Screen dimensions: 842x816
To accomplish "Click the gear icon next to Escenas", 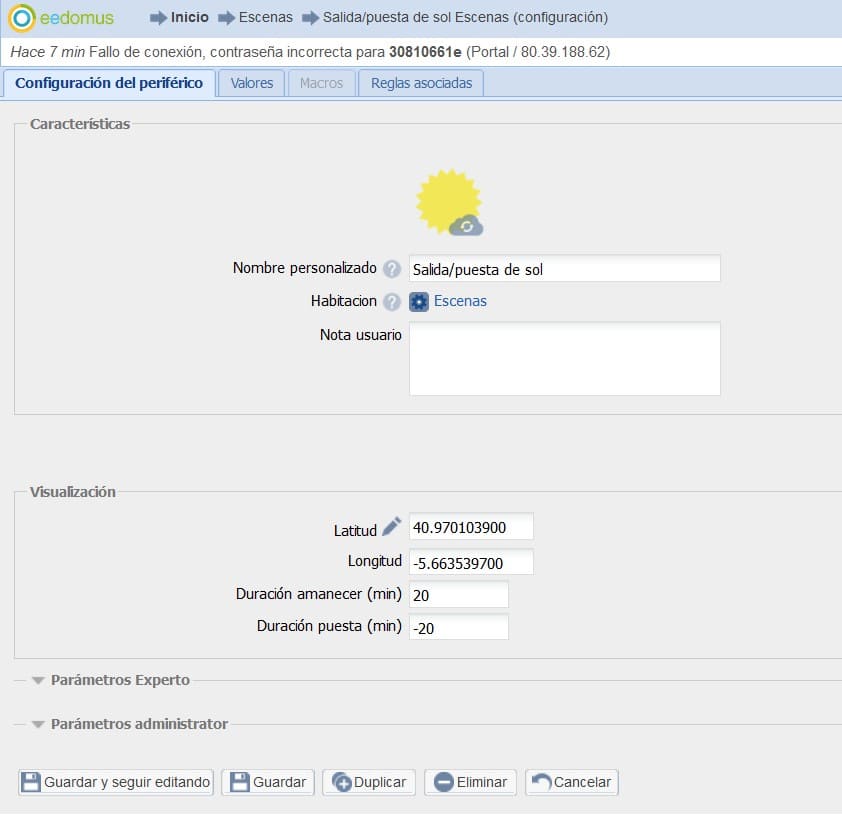I will 419,302.
